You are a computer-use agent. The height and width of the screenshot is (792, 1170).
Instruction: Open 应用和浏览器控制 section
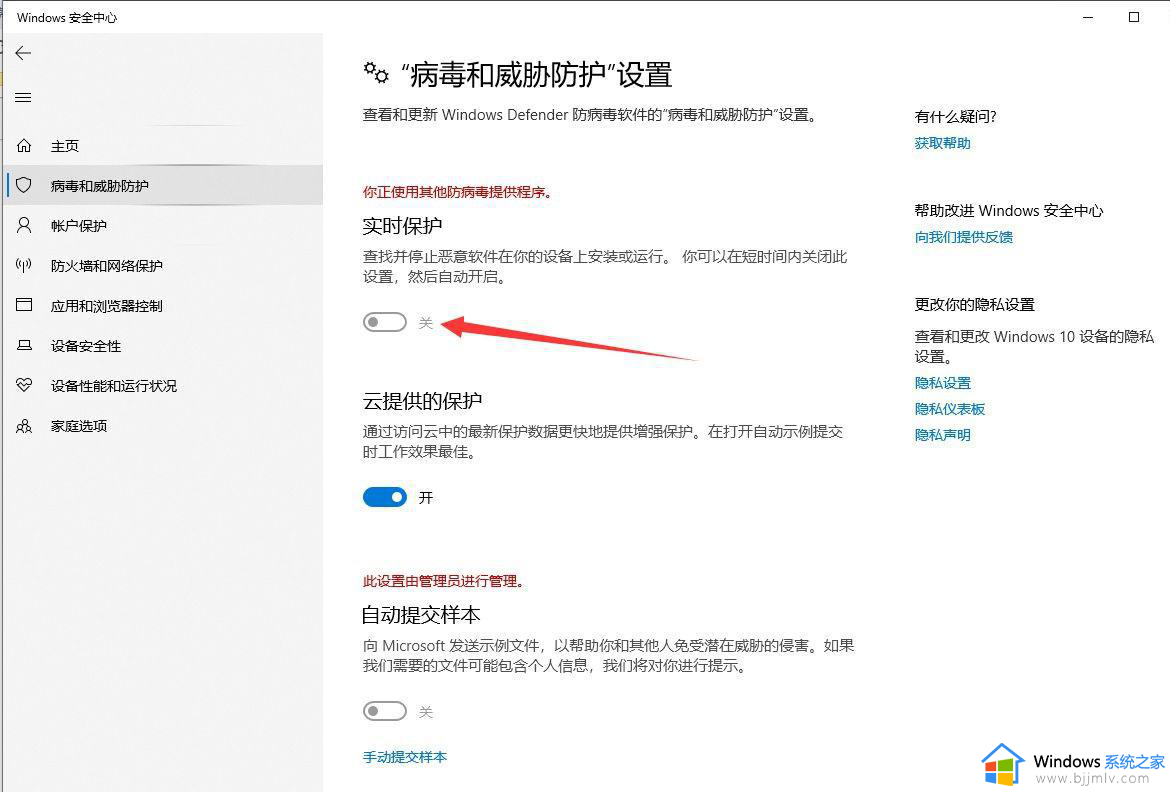[163, 306]
